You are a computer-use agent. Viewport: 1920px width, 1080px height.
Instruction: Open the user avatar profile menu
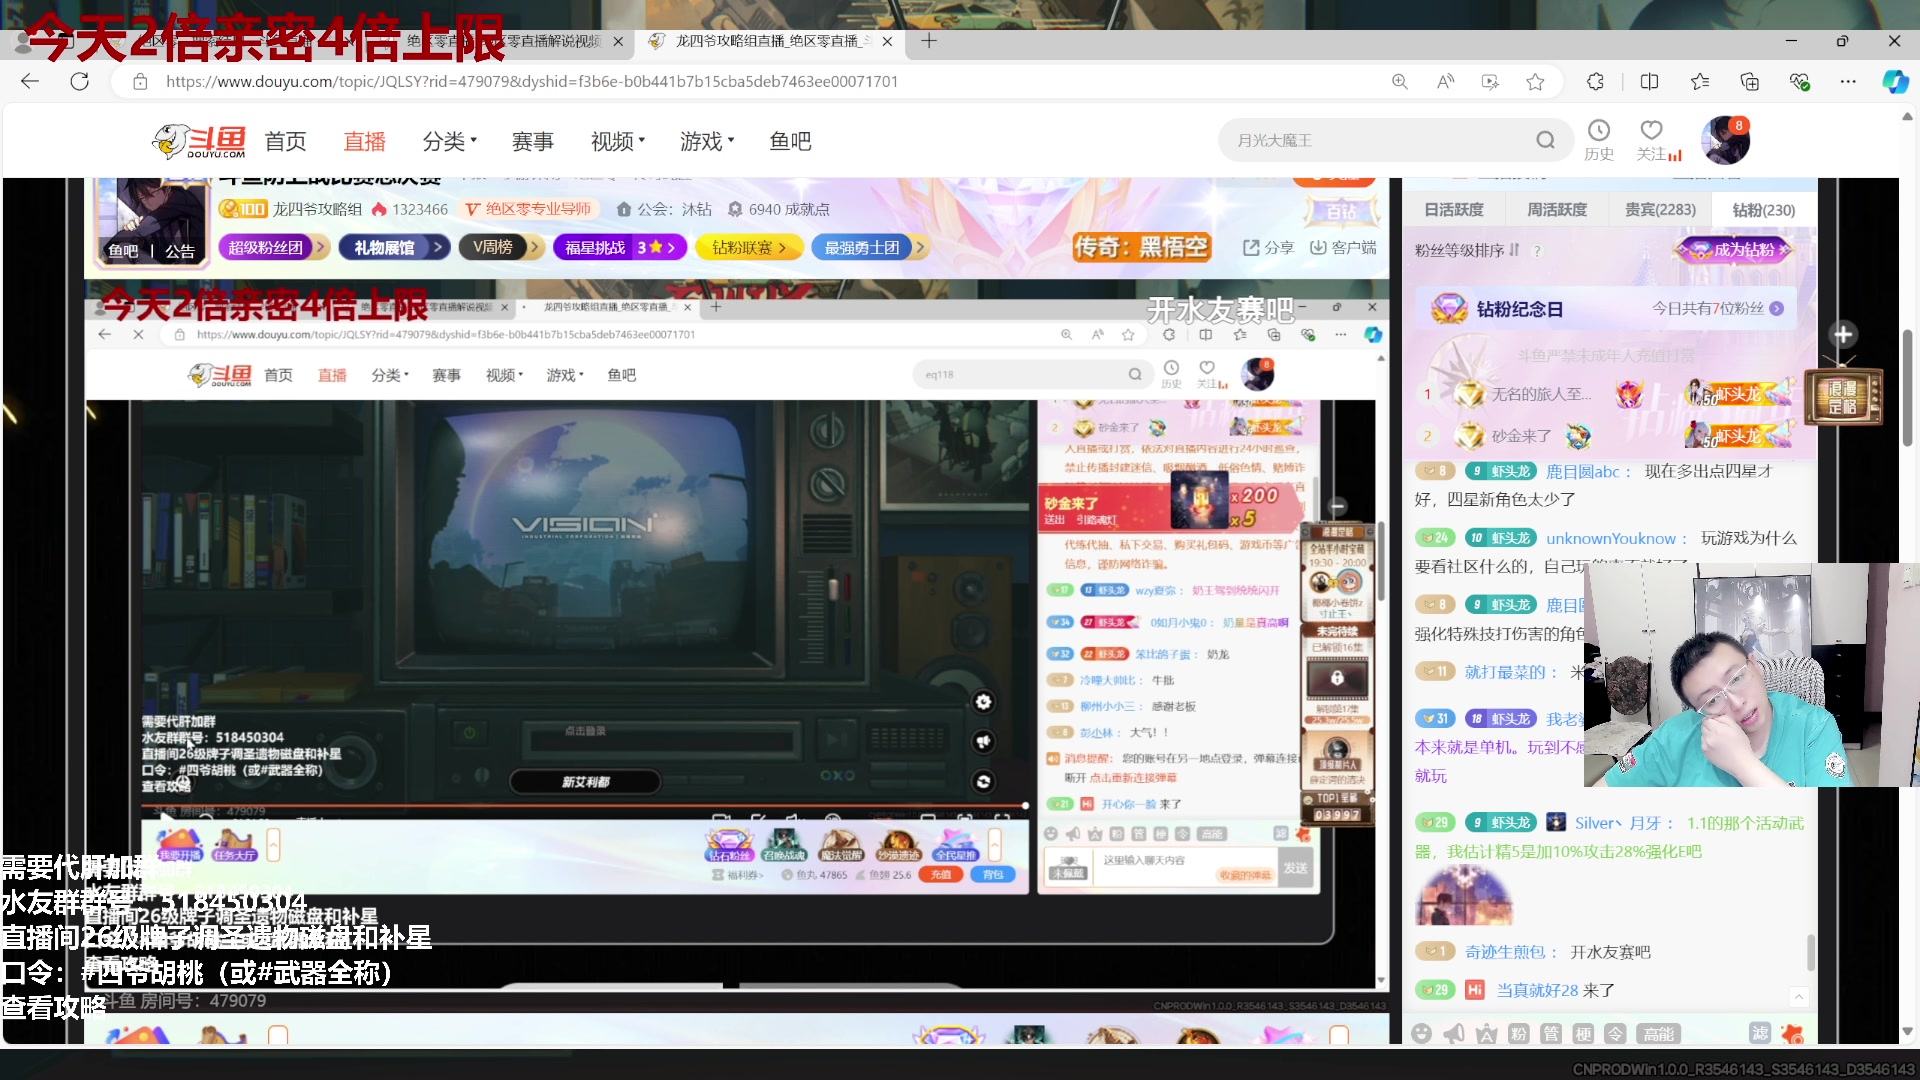coord(1726,140)
